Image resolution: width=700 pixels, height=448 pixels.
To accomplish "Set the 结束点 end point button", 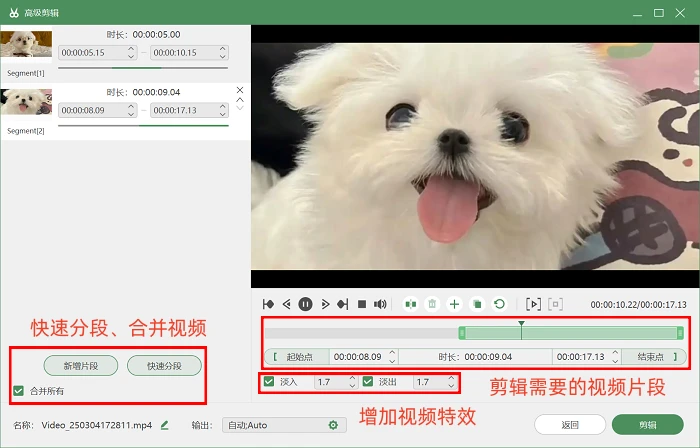I will 654,357.
